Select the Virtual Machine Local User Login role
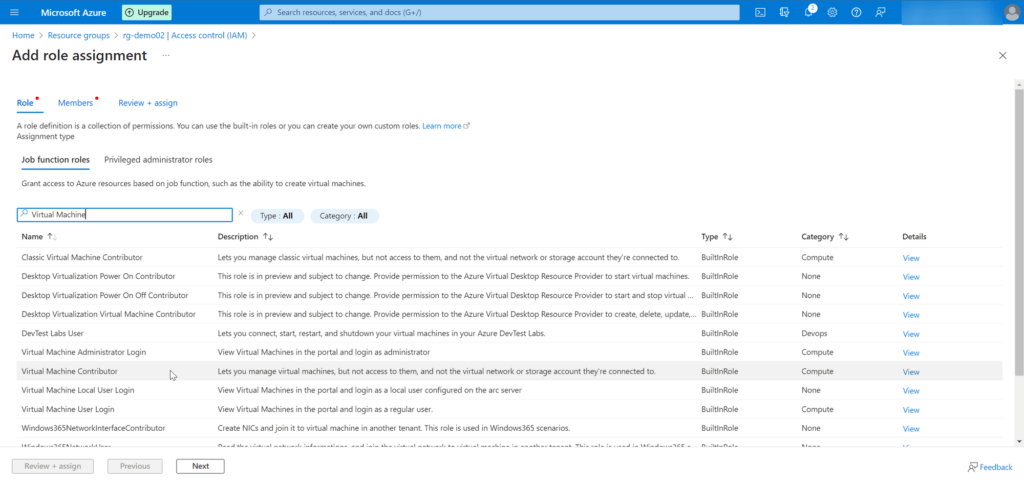This screenshot has height=485, width=1024. click(x=509, y=390)
